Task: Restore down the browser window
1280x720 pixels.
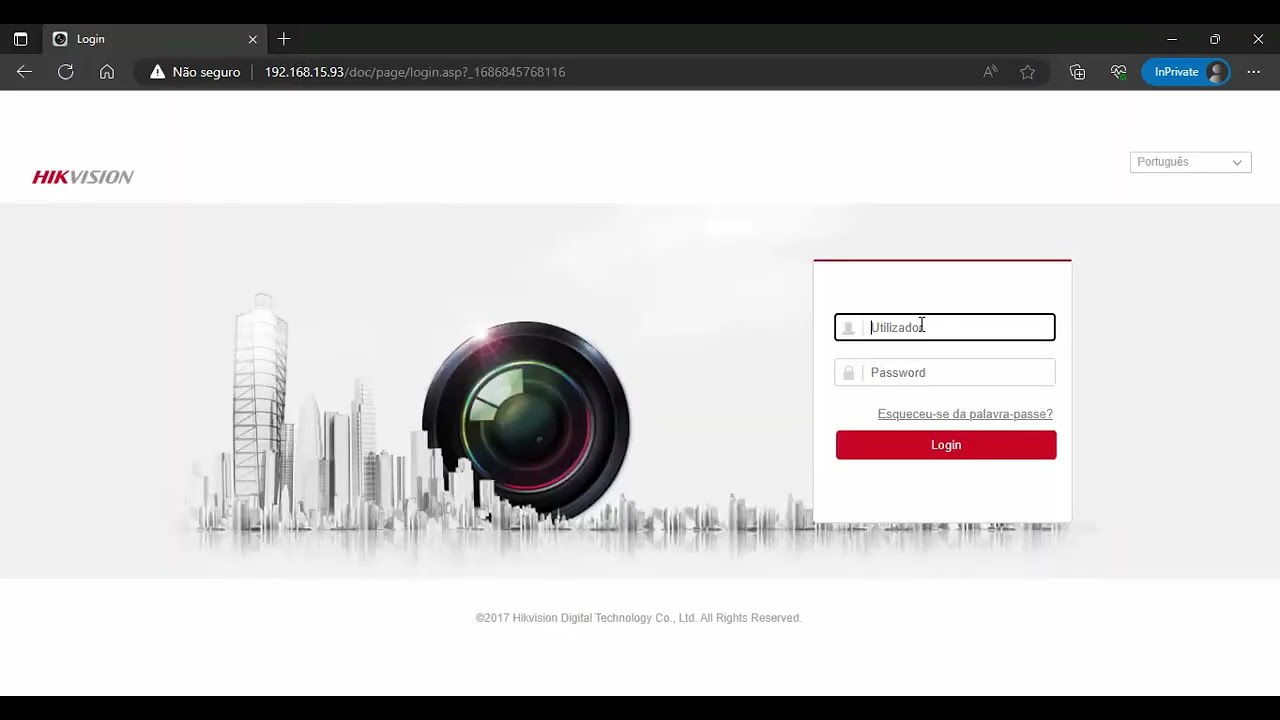Action: tap(1215, 39)
